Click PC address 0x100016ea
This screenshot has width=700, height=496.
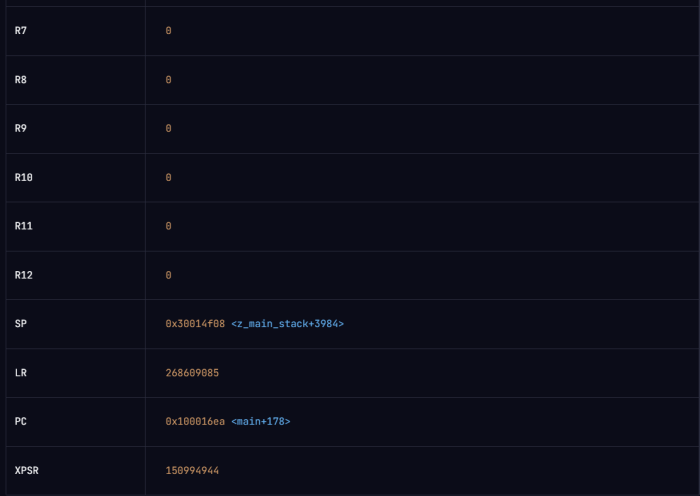[x=195, y=421]
